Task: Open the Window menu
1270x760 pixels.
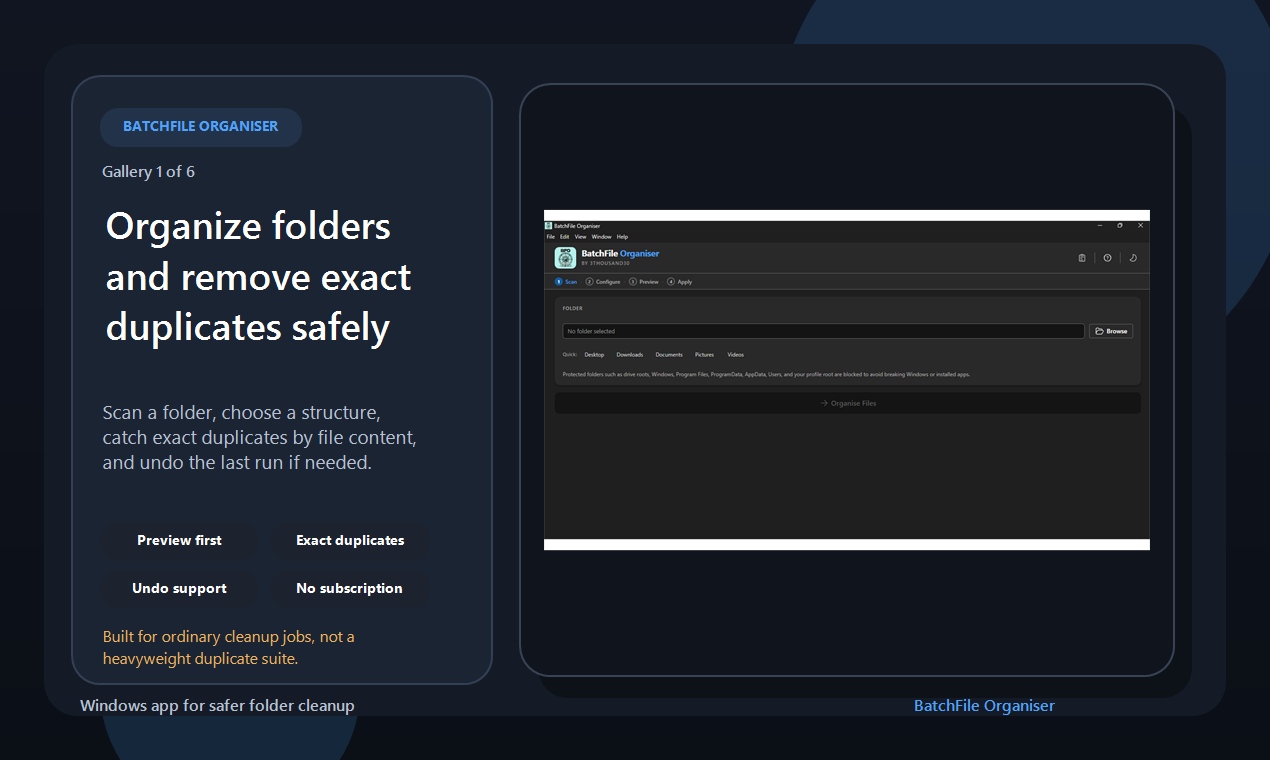Action: pyautogui.click(x=601, y=236)
